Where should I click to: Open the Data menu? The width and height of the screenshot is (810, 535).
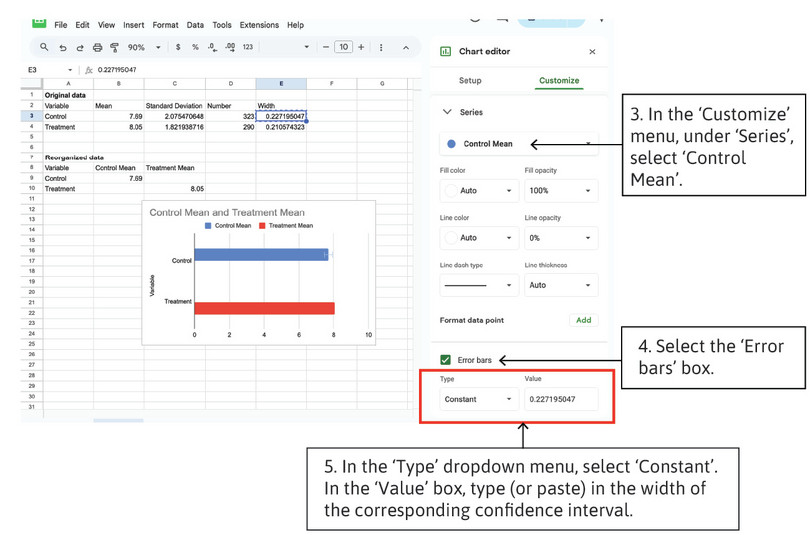coord(195,25)
